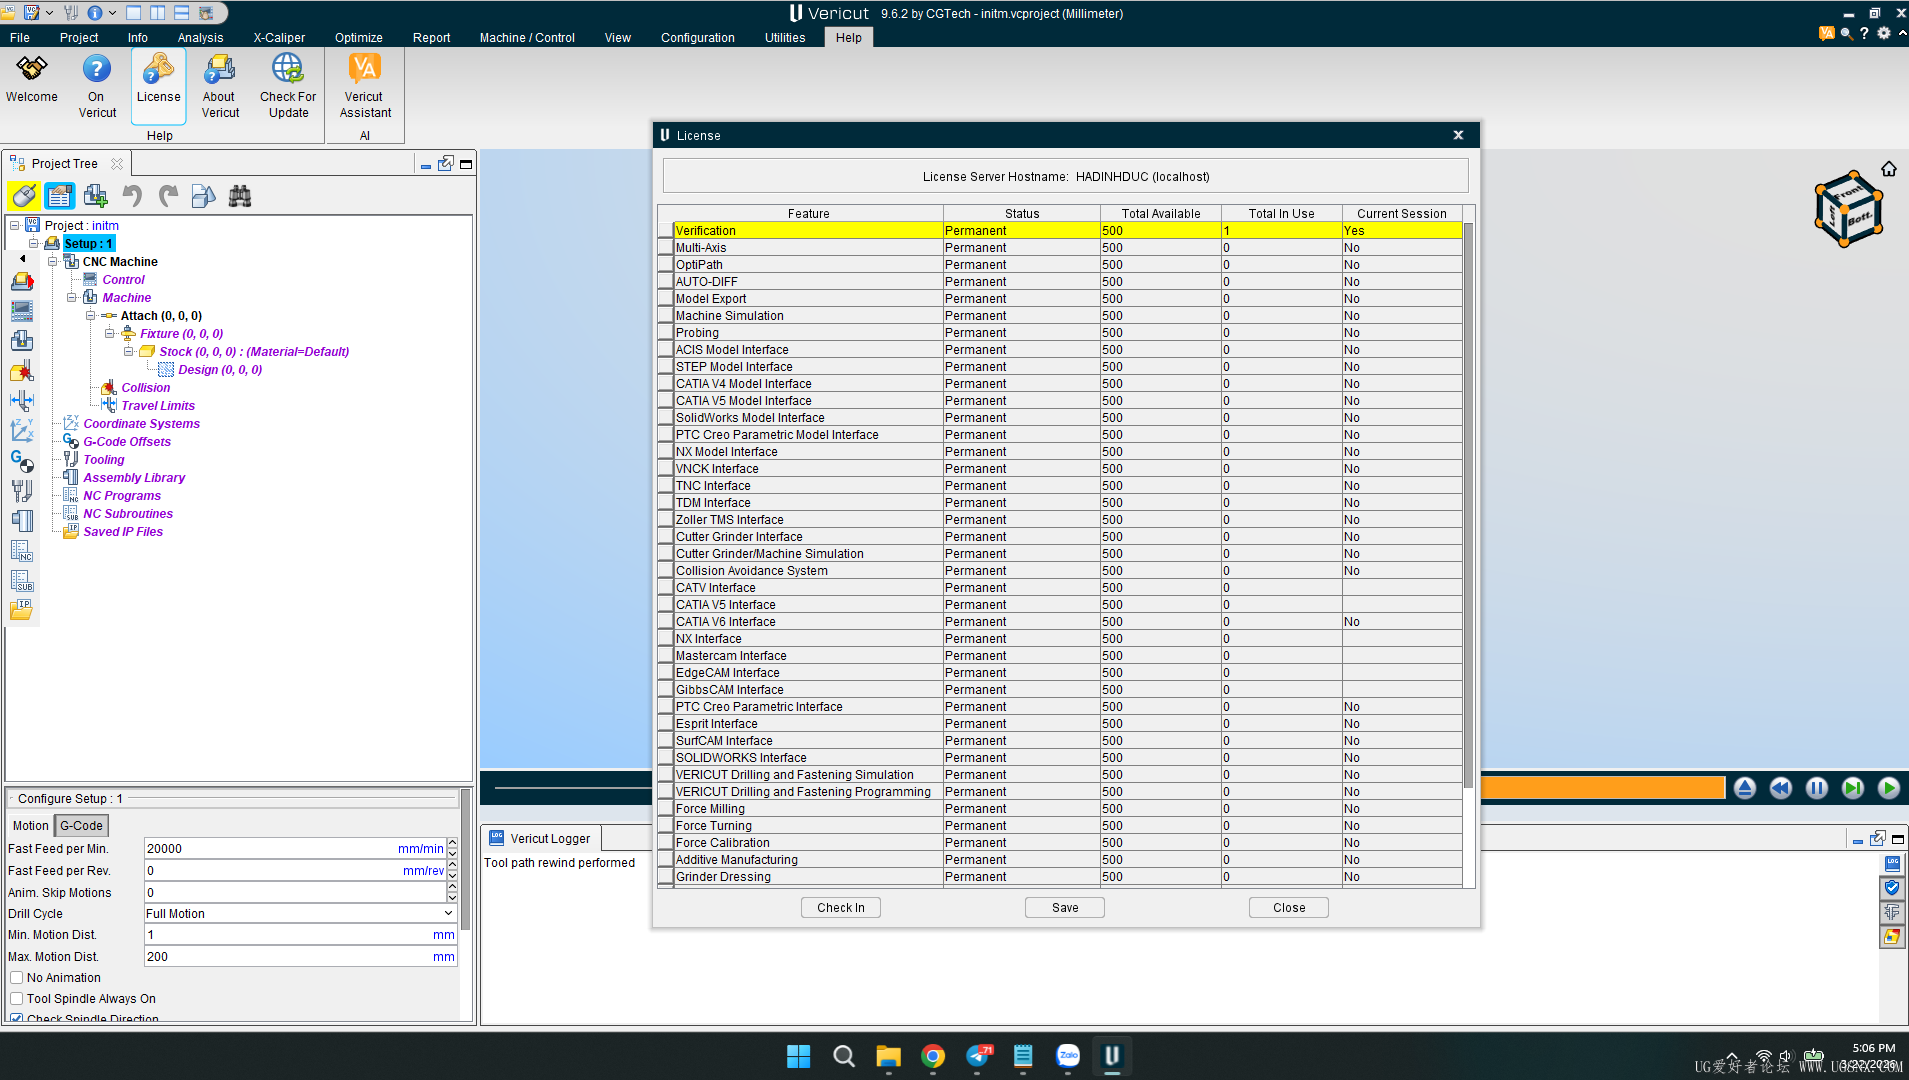Viewport: 1909px width, 1080px height.
Task: Select the Coordinate Systems sidebar icon
Action: pyautogui.click(x=22, y=431)
